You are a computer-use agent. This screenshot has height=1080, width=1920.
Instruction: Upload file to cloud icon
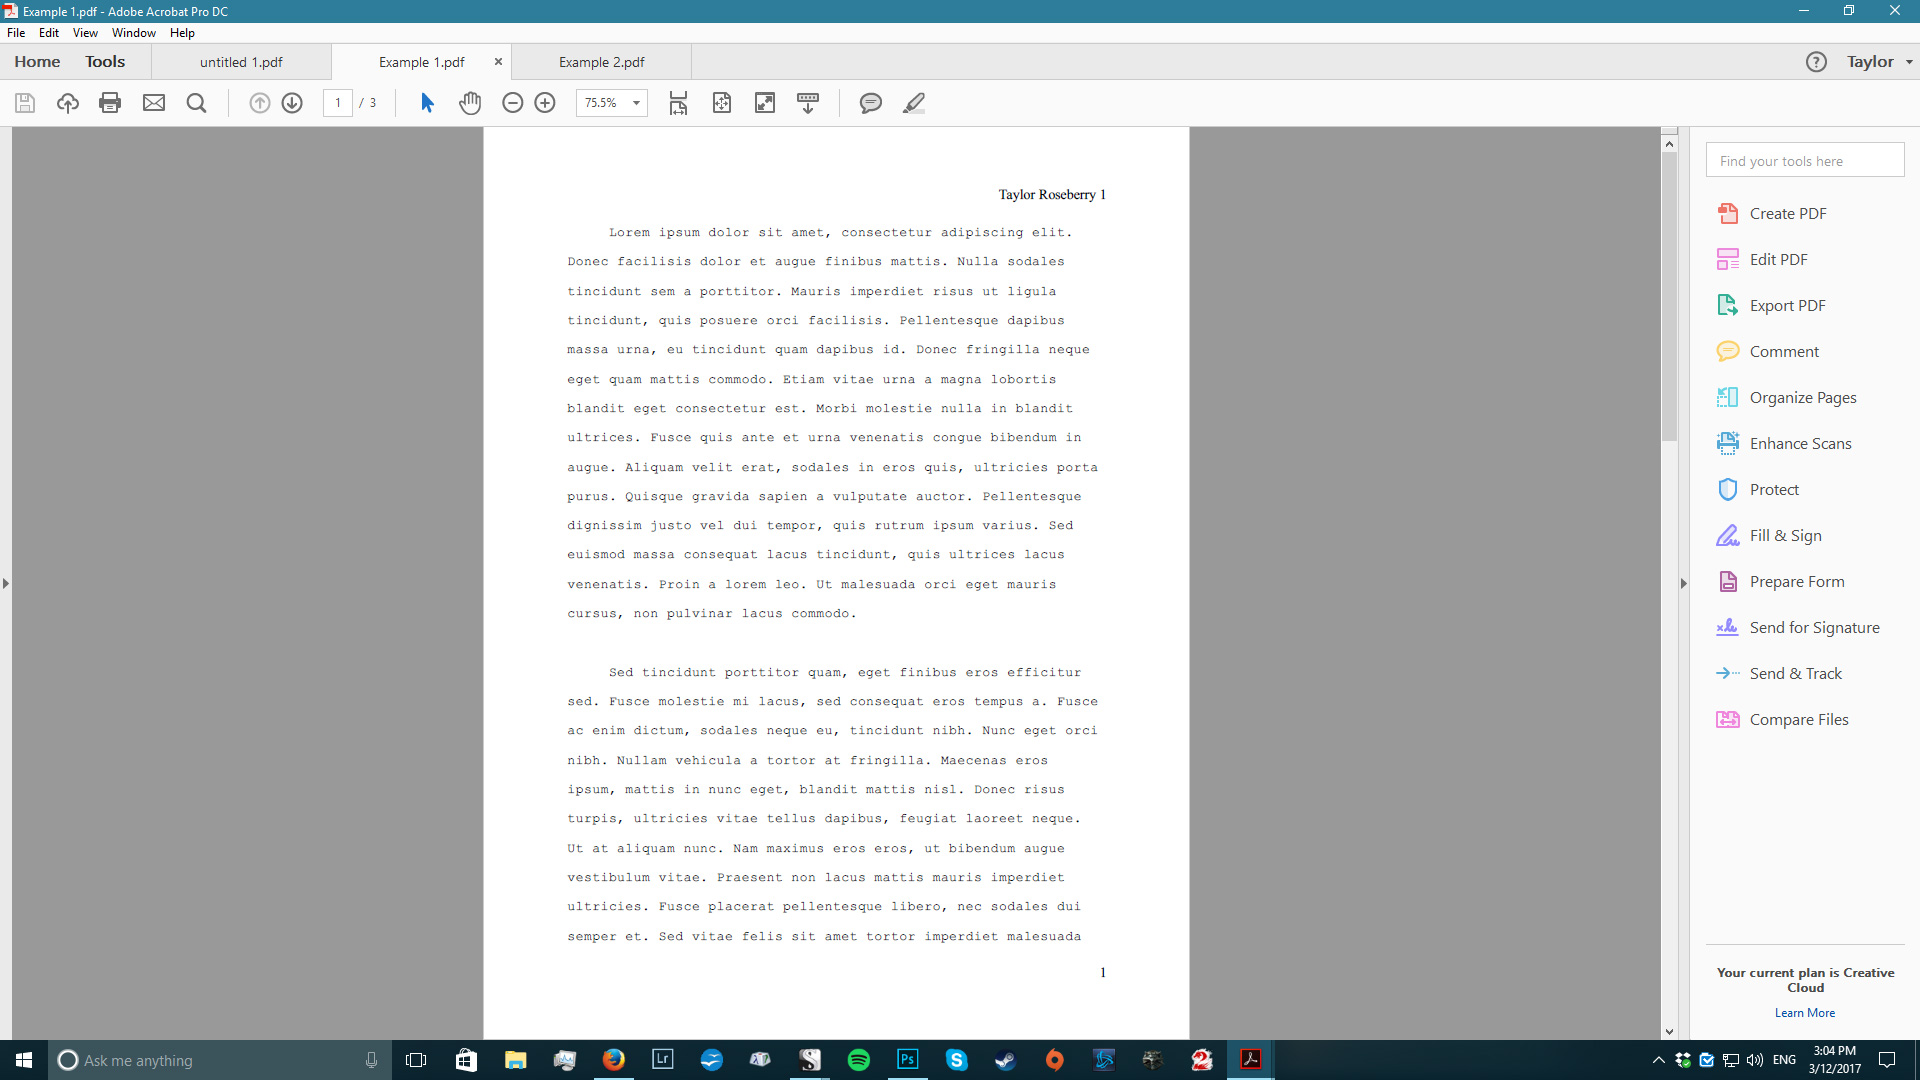click(x=67, y=103)
